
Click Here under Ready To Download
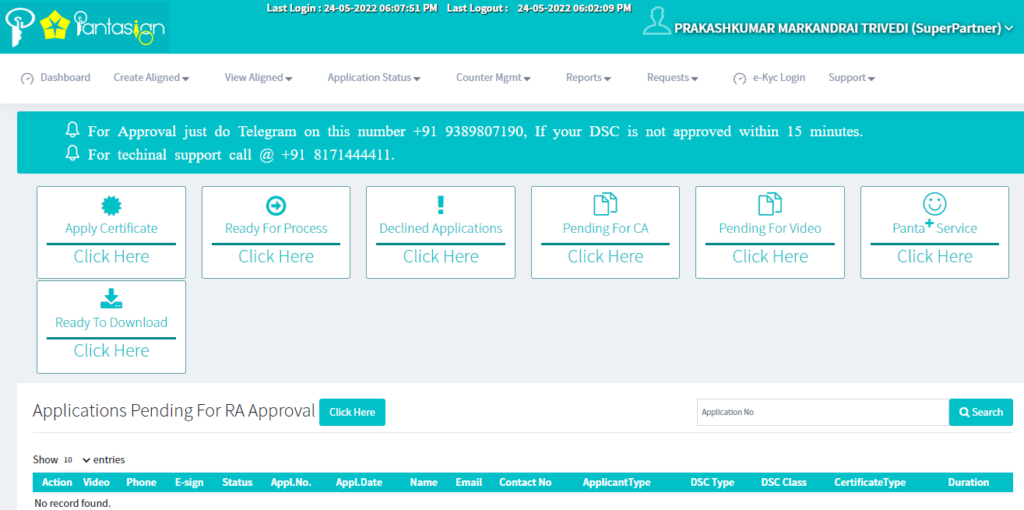tap(111, 351)
